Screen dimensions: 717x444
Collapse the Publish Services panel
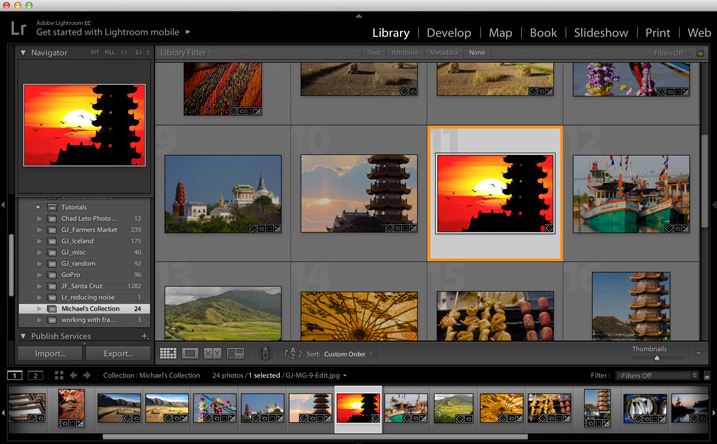(23, 336)
